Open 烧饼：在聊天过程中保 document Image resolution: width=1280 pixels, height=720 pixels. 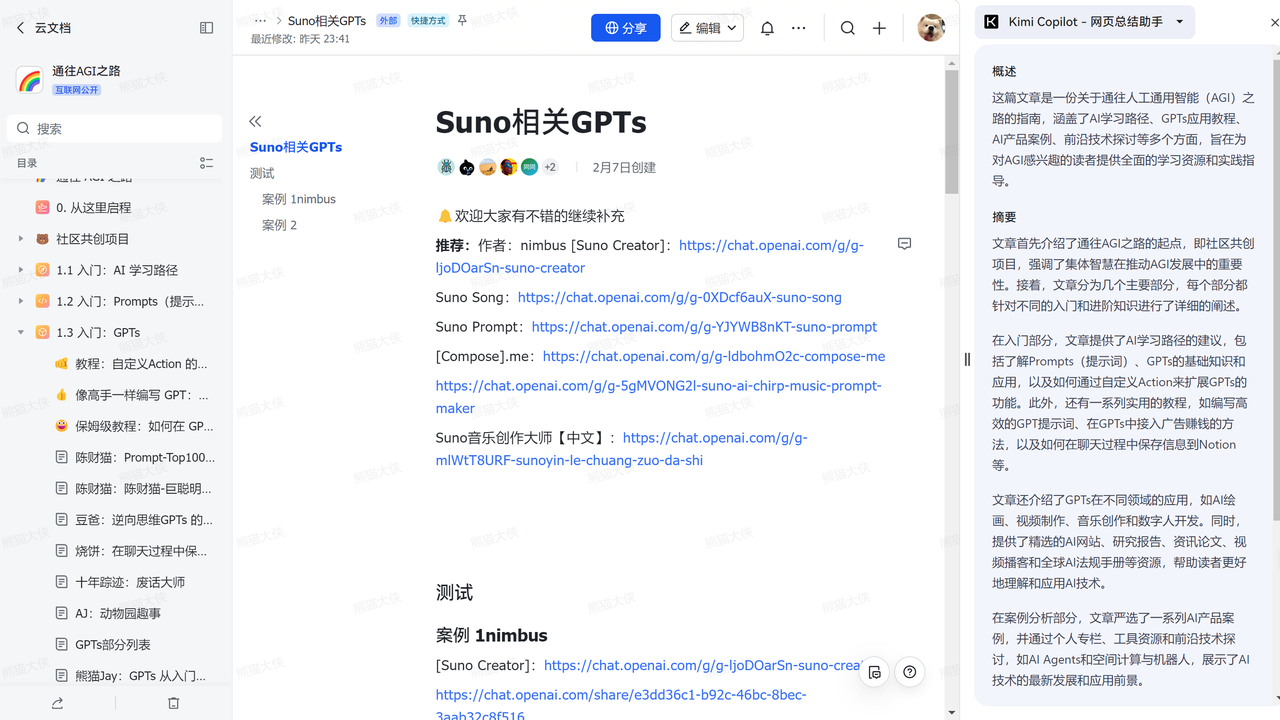tap(141, 551)
